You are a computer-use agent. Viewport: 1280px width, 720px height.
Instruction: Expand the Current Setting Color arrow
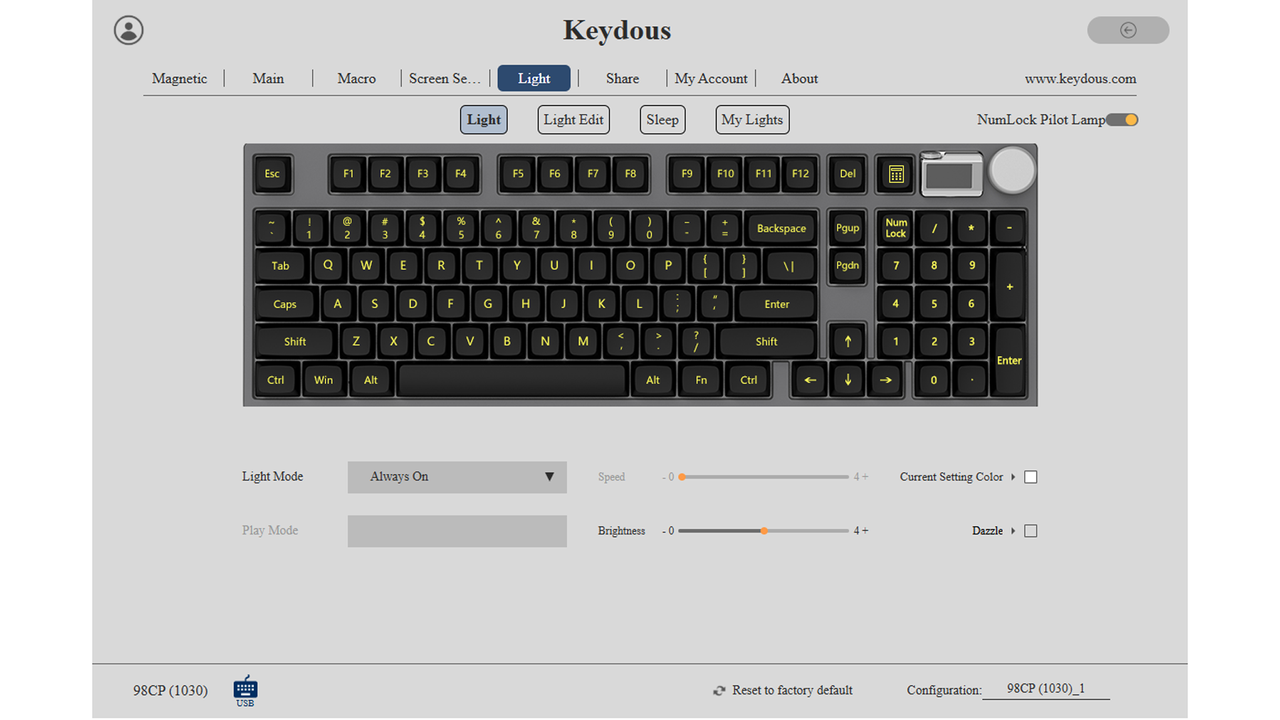click(x=1013, y=477)
